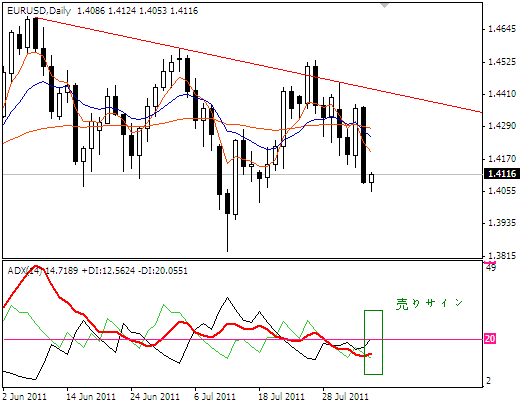Click the 1.4645 price axis label
The image size is (520, 403).
point(502,29)
